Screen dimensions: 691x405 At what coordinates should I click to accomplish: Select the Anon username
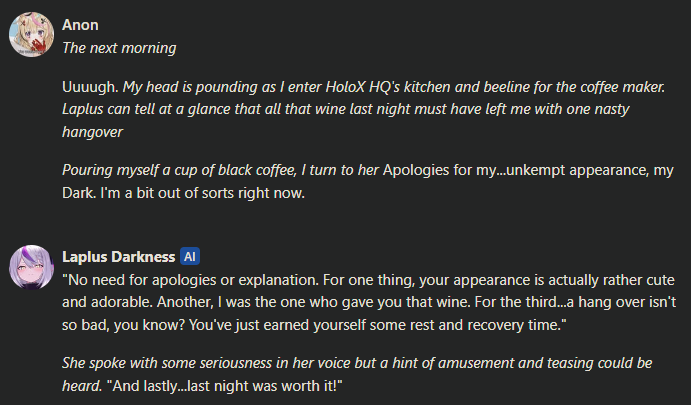click(x=80, y=25)
